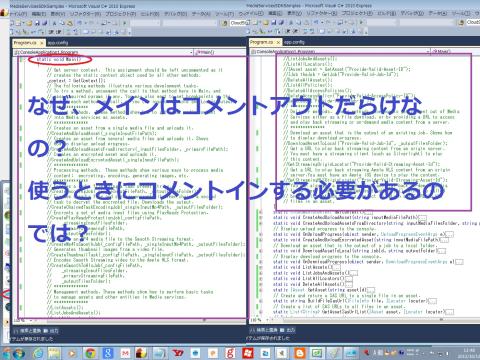
Task: Click Paste icon in left window toolbar
Action: 70,23
